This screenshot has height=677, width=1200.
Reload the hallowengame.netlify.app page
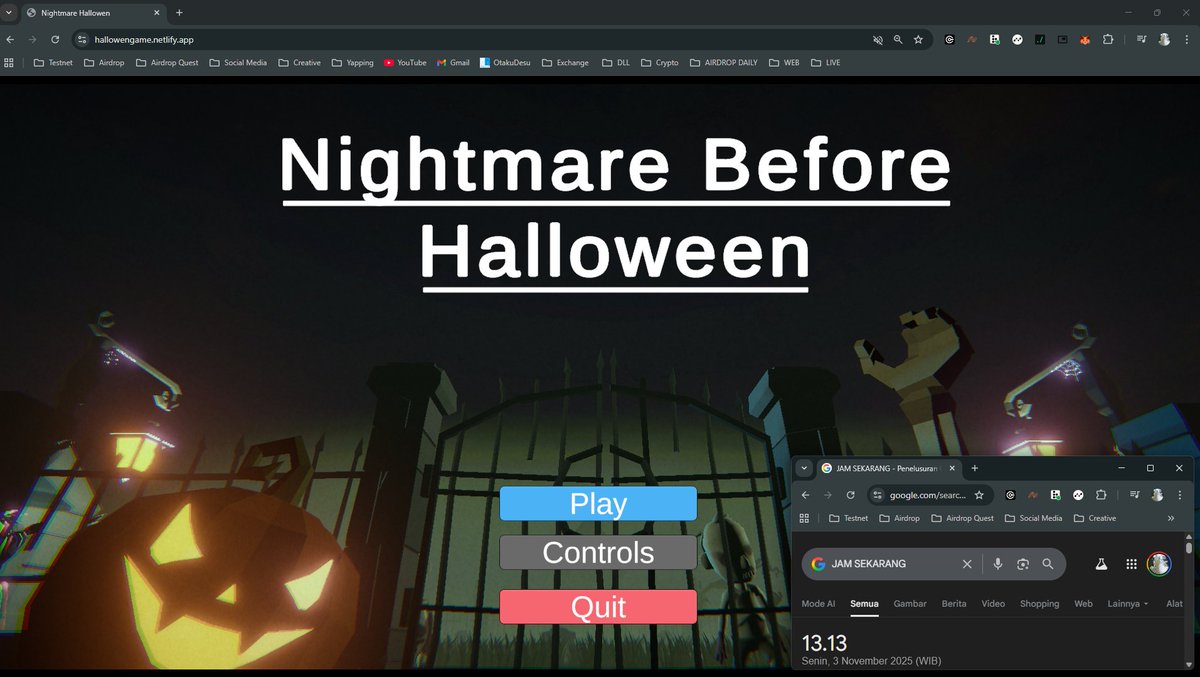[x=55, y=39]
